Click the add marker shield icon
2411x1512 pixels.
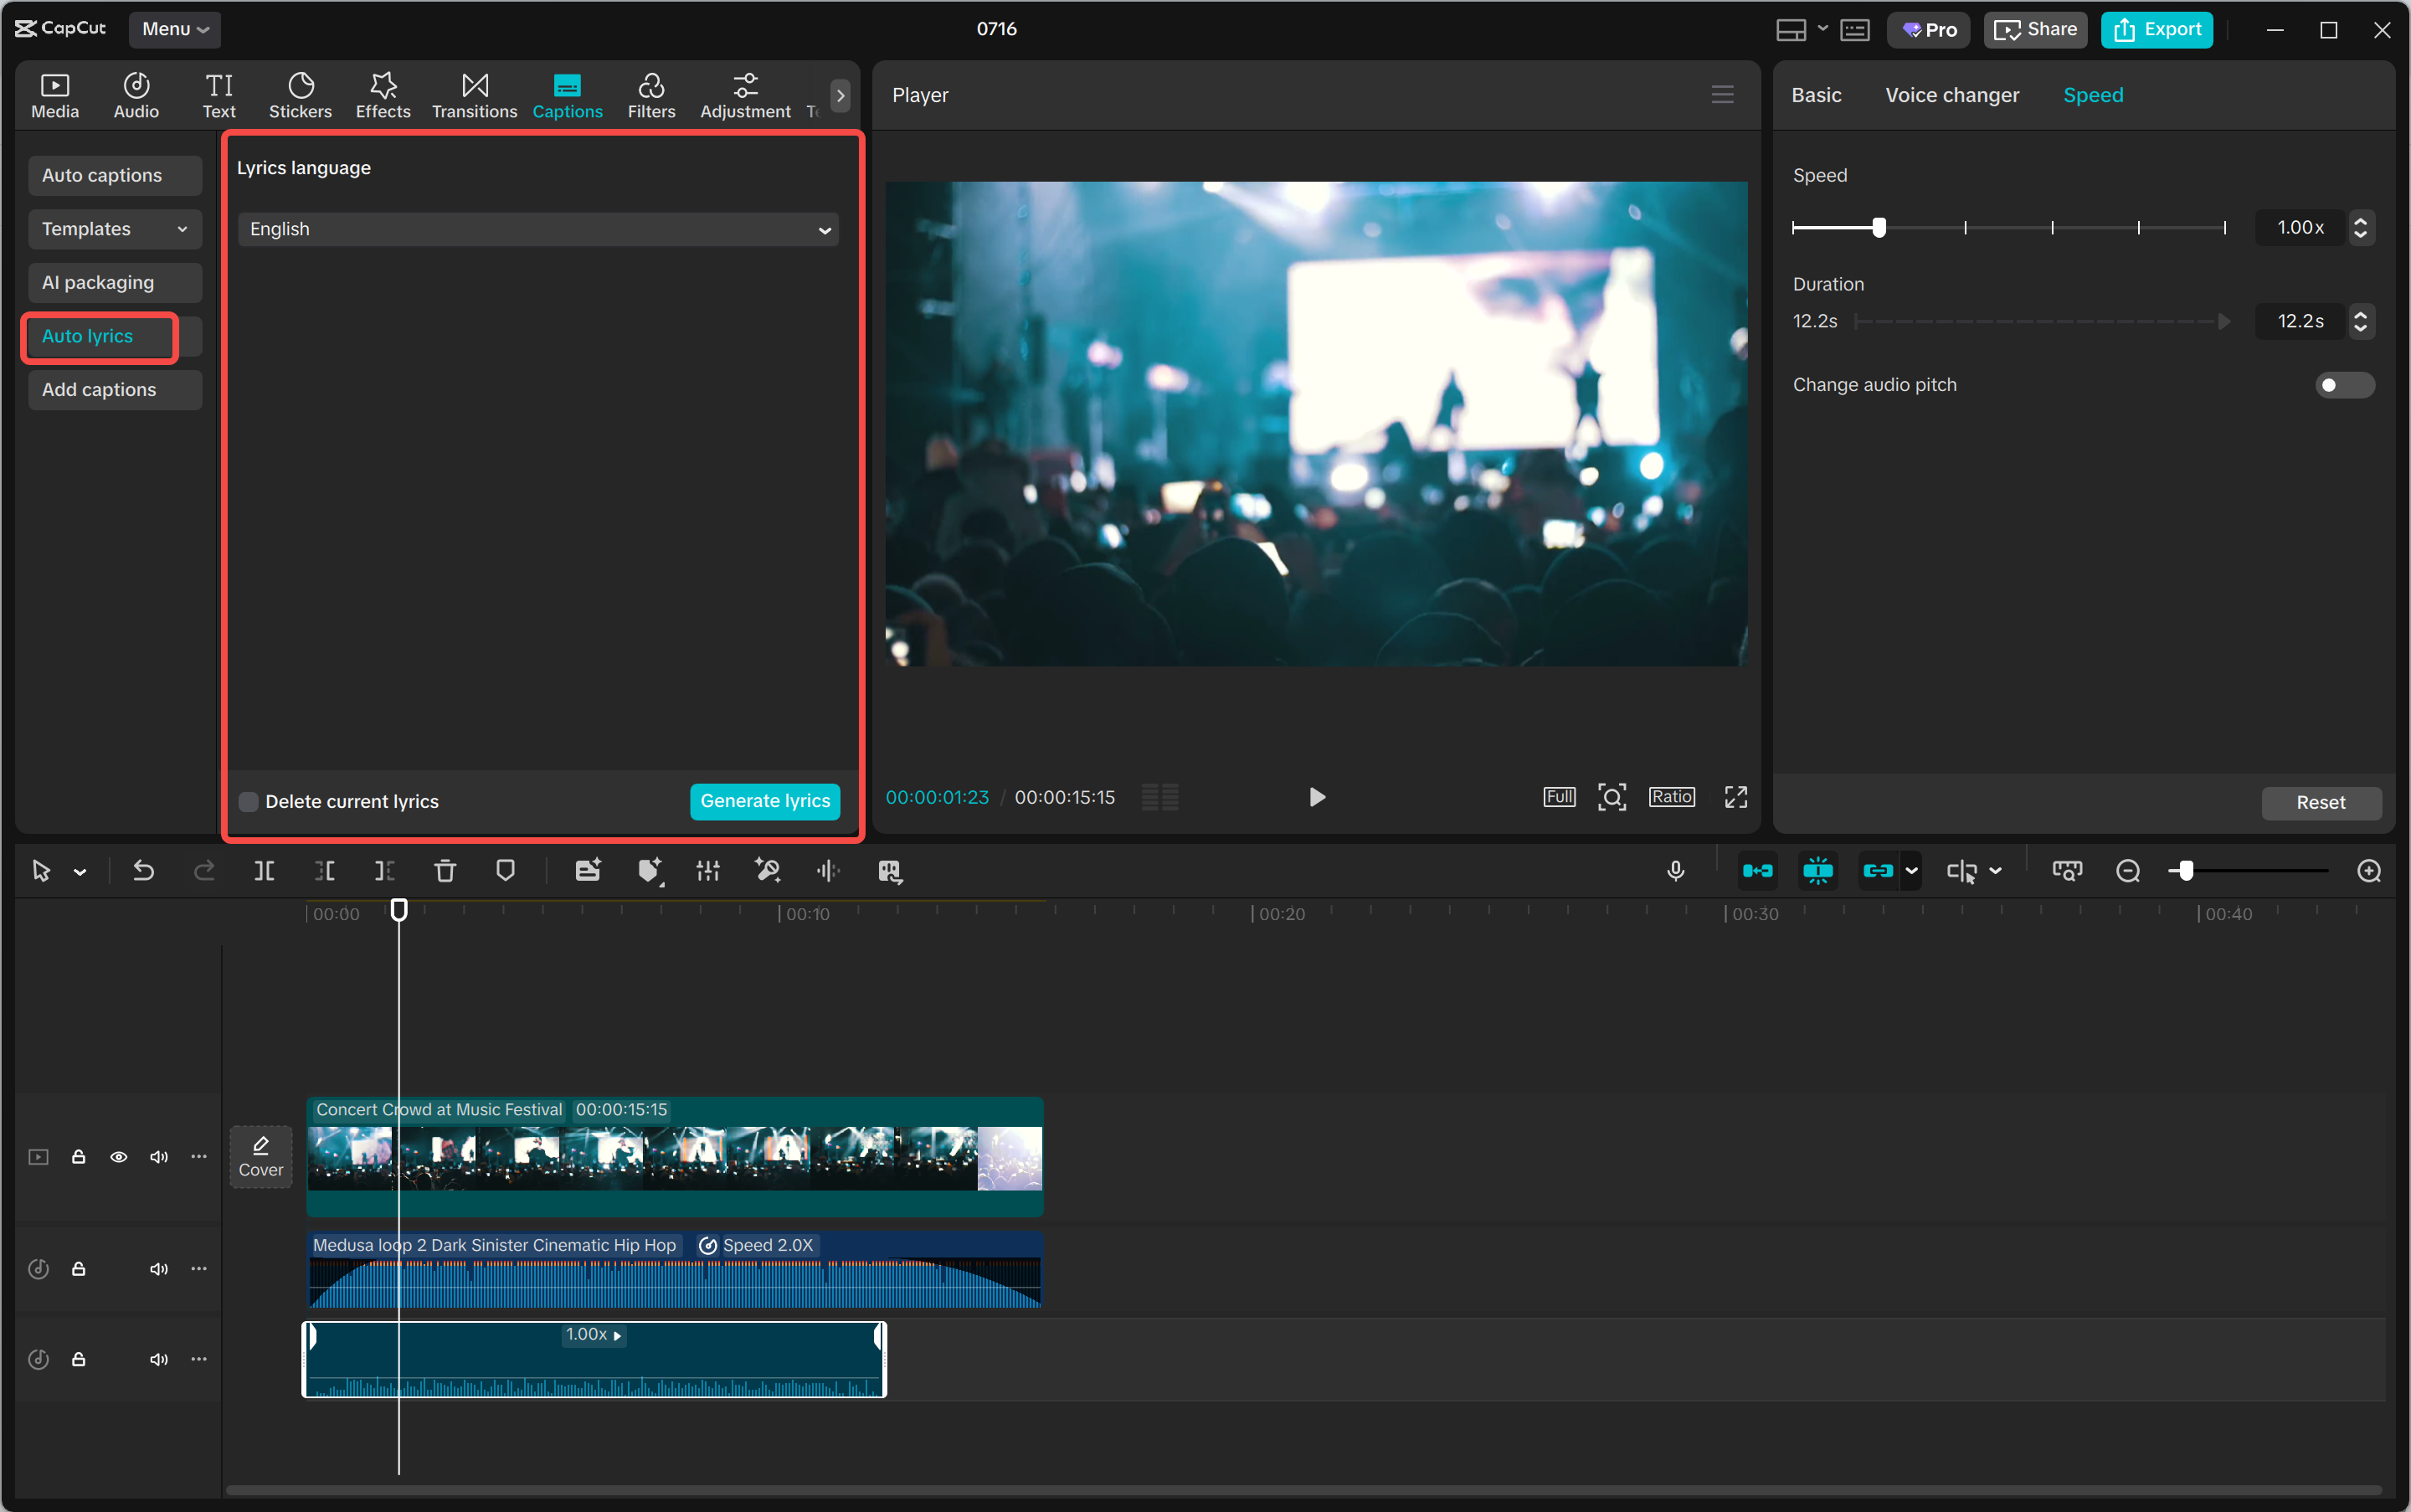coord(505,871)
